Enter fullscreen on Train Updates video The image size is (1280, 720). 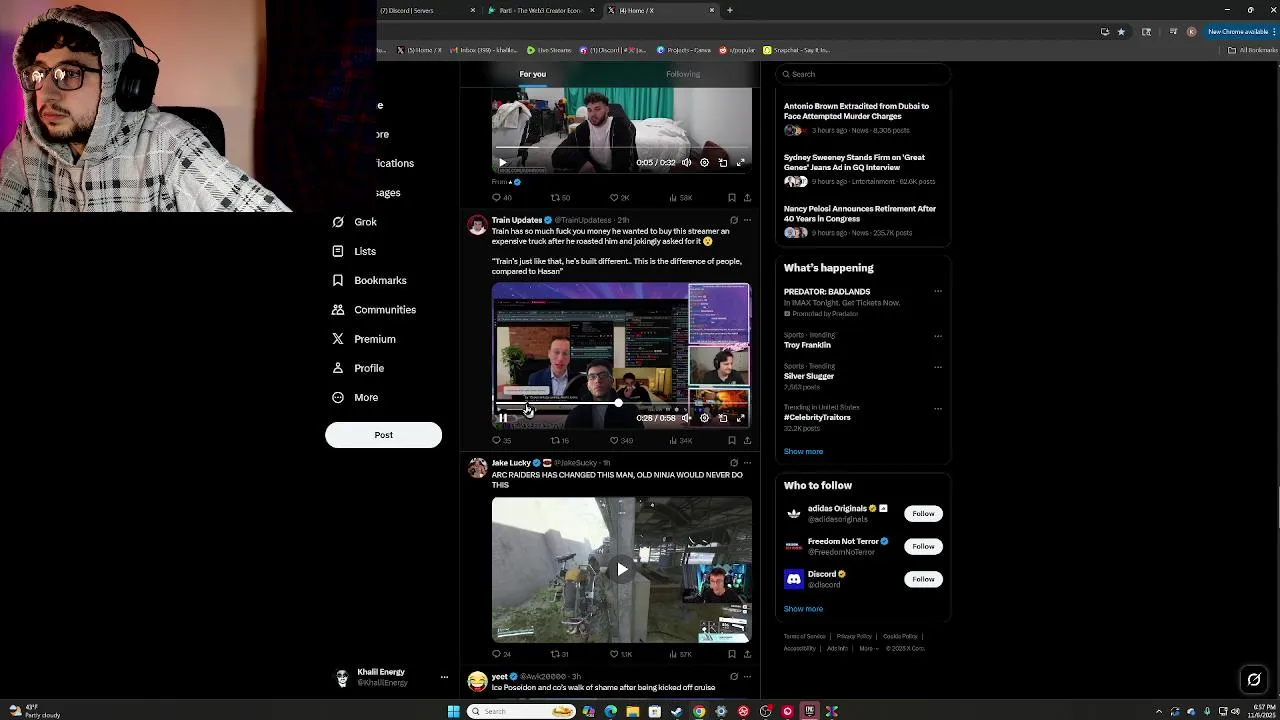[741, 418]
